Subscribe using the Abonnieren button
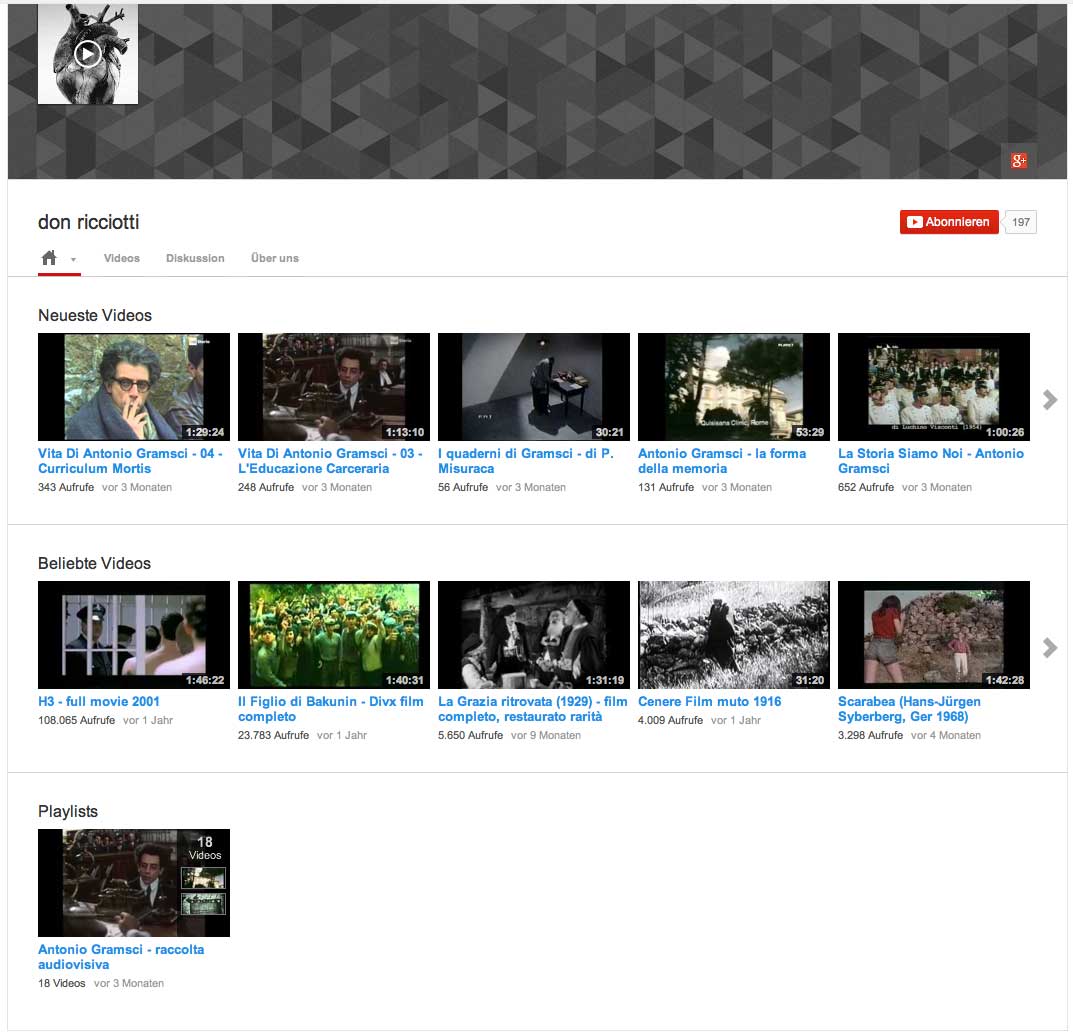This screenshot has height=1035, width=1073. (948, 222)
